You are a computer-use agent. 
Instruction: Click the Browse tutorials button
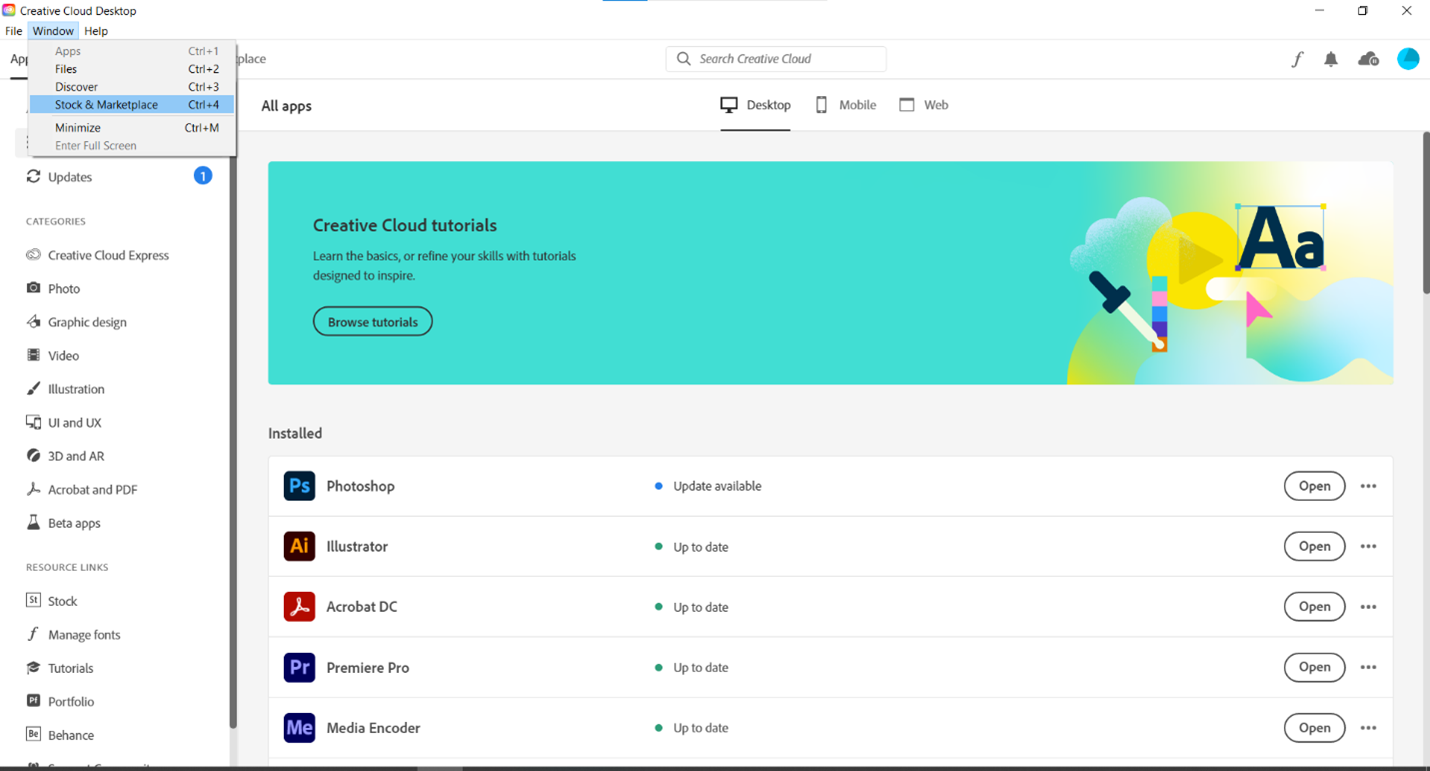(373, 322)
